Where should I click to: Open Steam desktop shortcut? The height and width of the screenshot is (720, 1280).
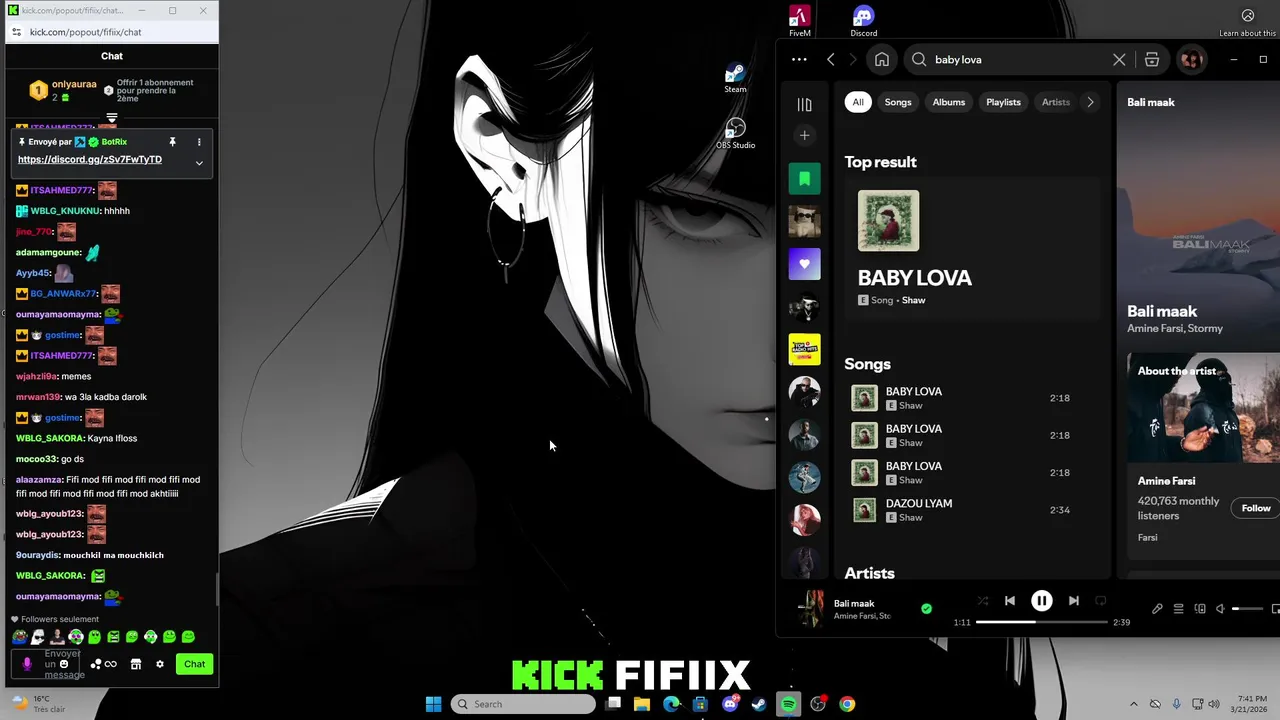coord(735,79)
